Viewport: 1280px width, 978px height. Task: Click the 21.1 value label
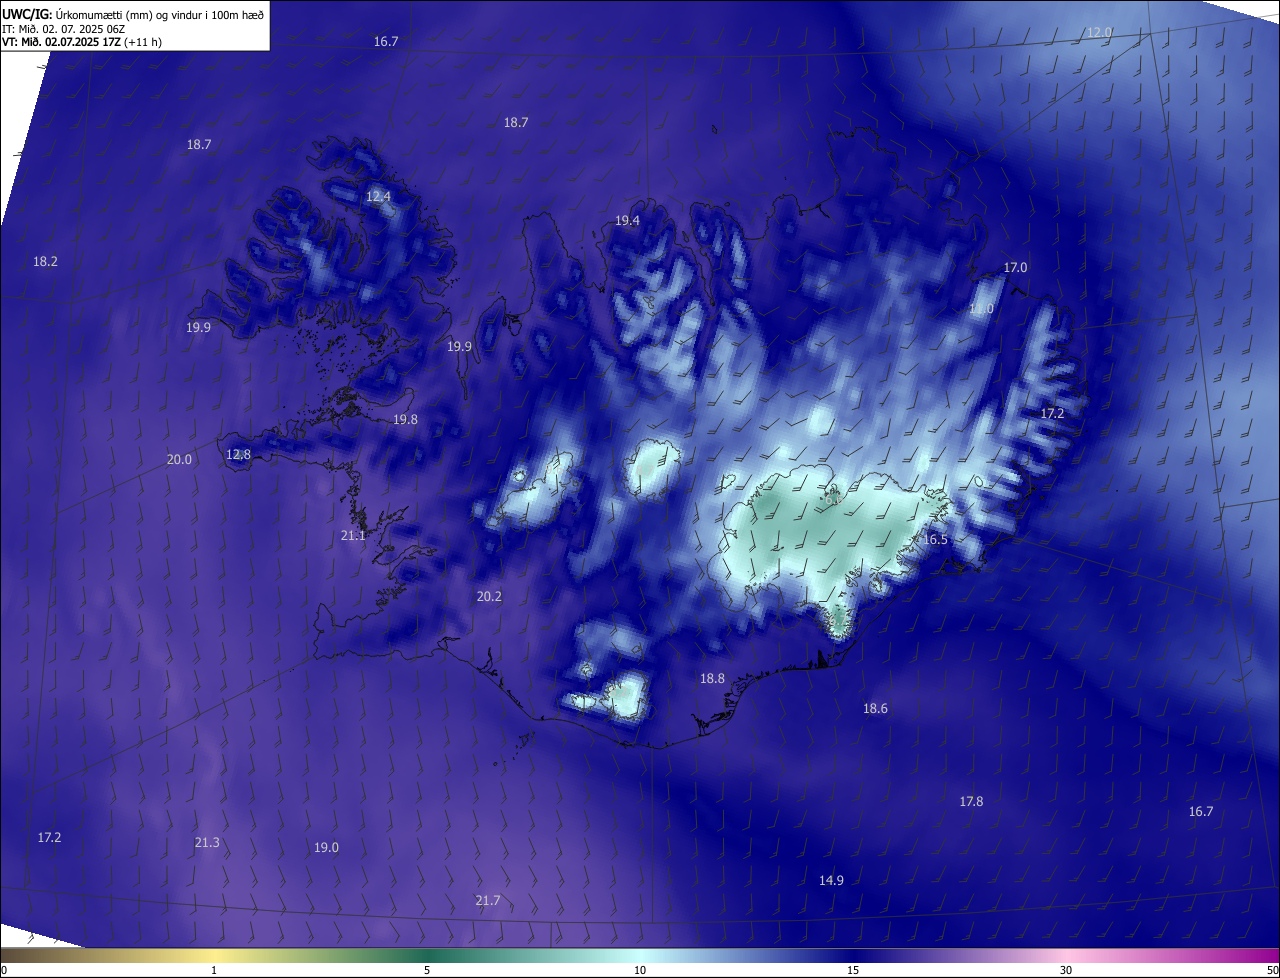(353, 536)
